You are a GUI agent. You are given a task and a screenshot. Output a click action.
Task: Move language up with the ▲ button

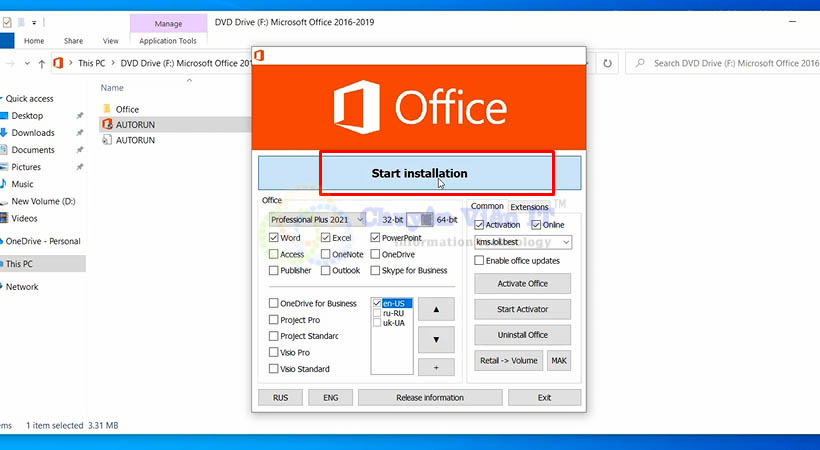tap(435, 310)
